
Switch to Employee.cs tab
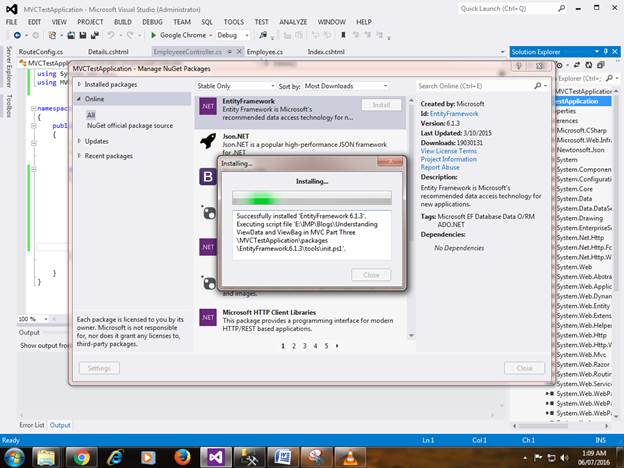(x=265, y=52)
